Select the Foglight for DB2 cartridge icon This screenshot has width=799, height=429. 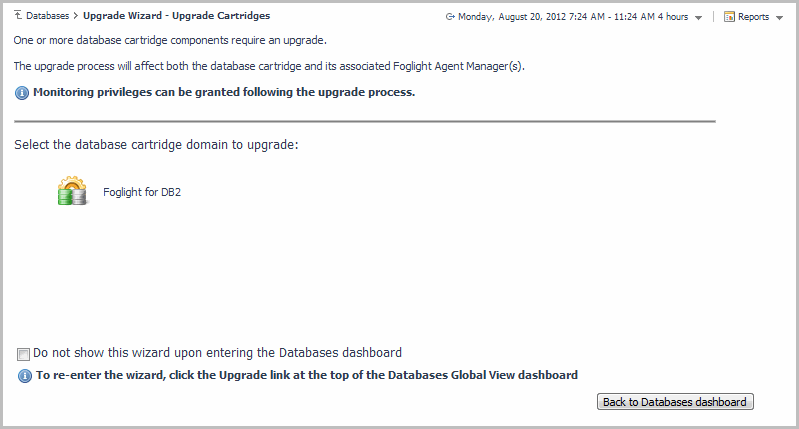click(x=72, y=191)
